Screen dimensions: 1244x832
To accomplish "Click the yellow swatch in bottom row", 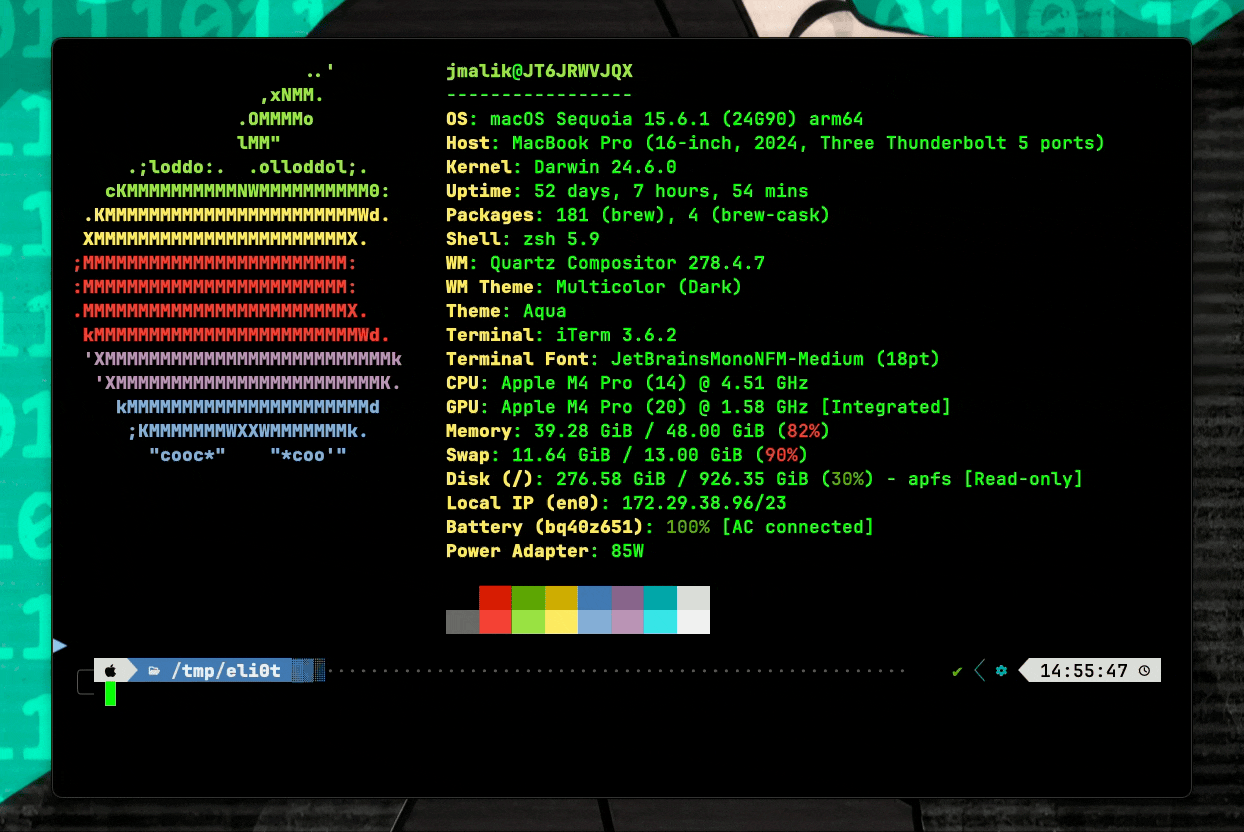I will pyautogui.click(x=561, y=621).
